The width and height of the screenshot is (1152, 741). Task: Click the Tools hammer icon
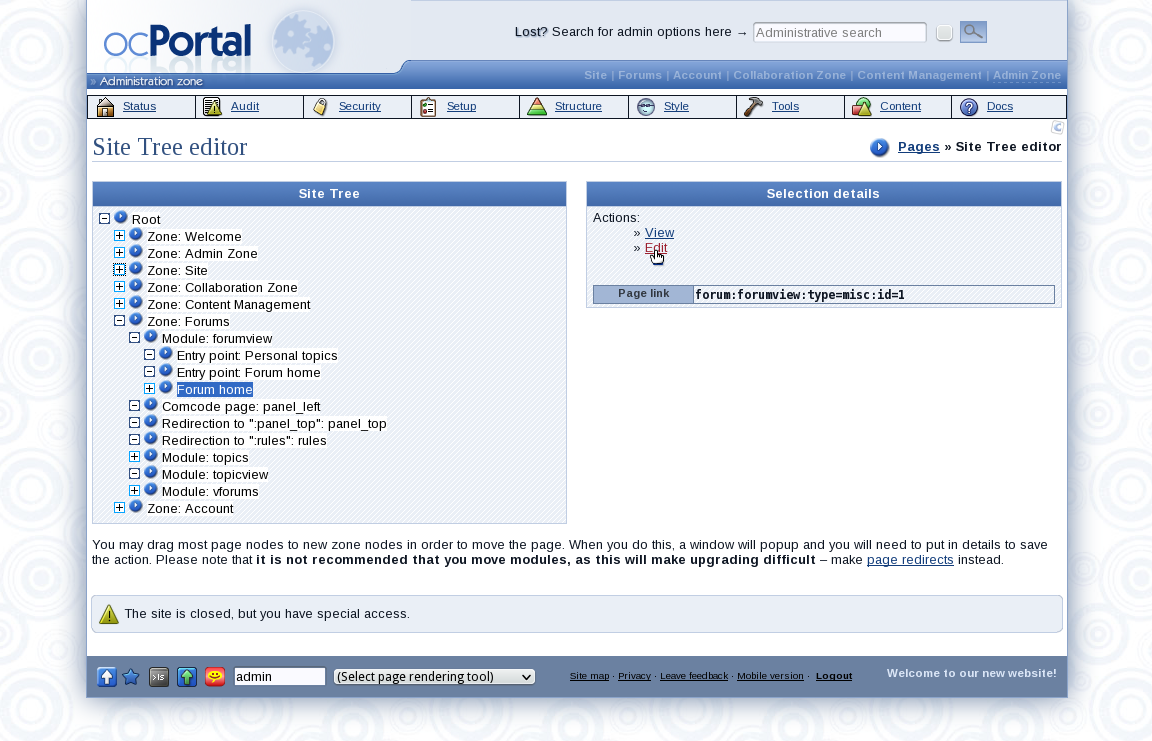pyautogui.click(x=753, y=107)
